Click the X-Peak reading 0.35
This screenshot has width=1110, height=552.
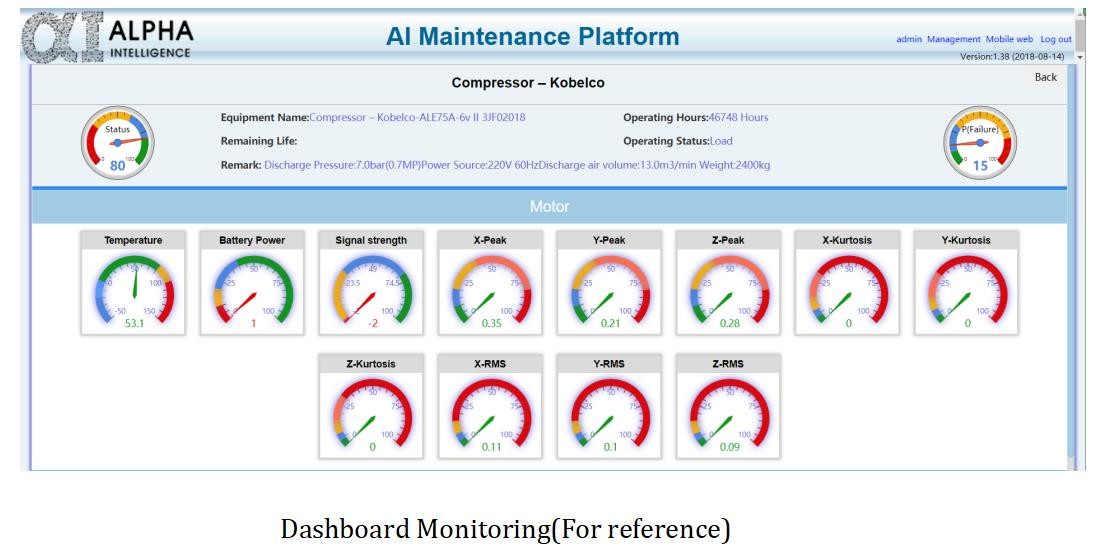pyautogui.click(x=491, y=323)
